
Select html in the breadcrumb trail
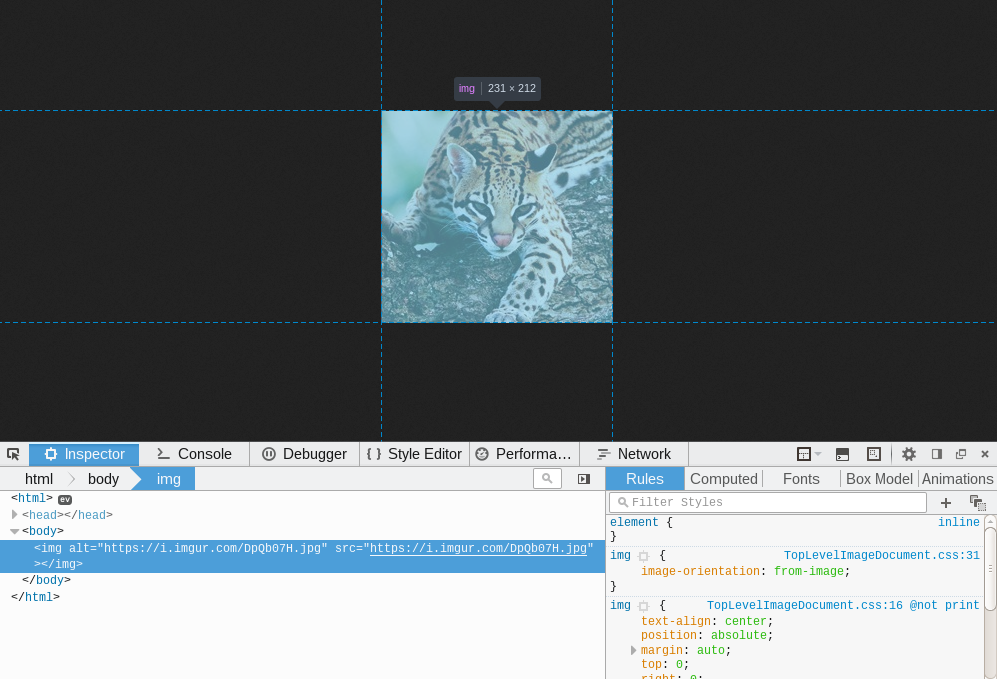(x=39, y=479)
